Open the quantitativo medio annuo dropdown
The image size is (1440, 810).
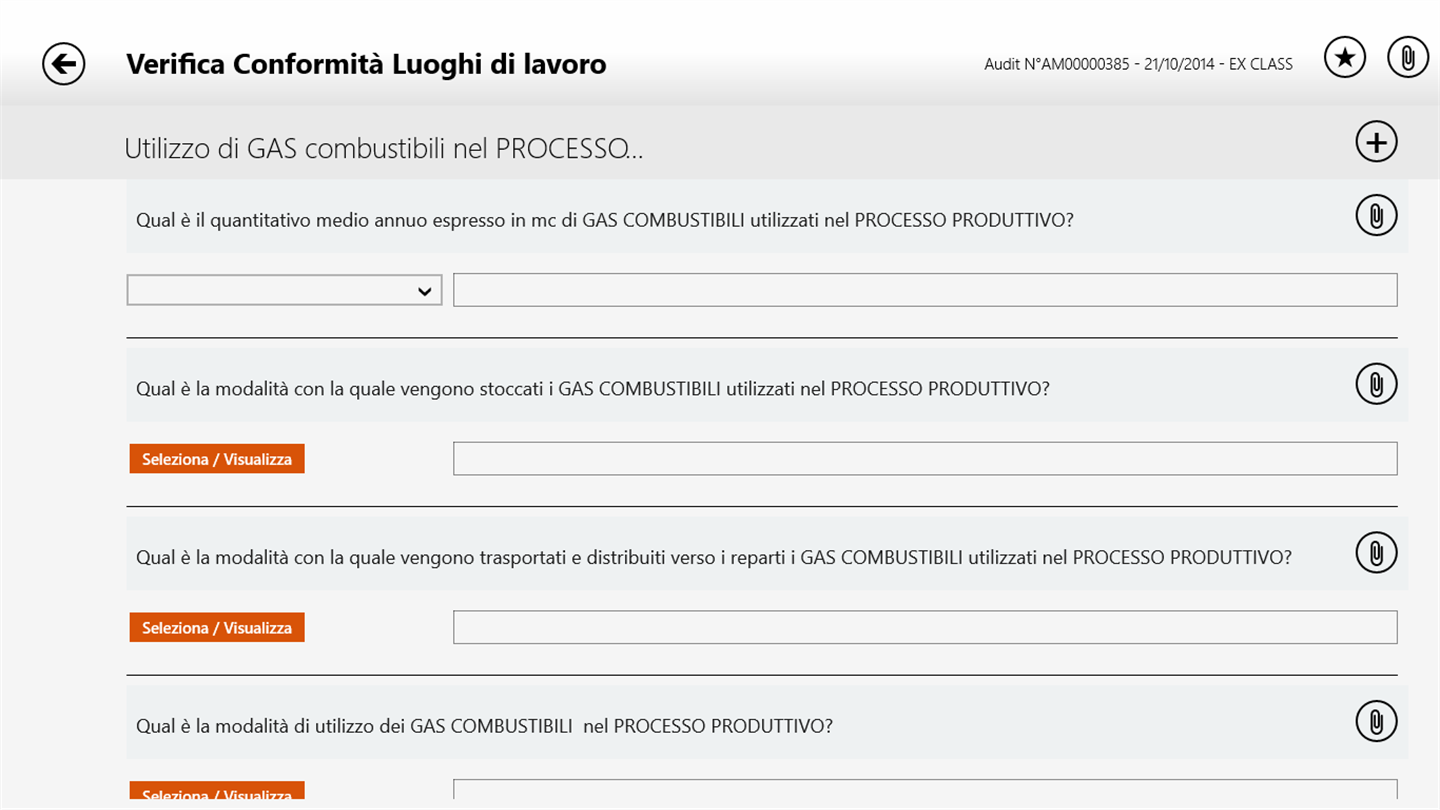point(284,290)
